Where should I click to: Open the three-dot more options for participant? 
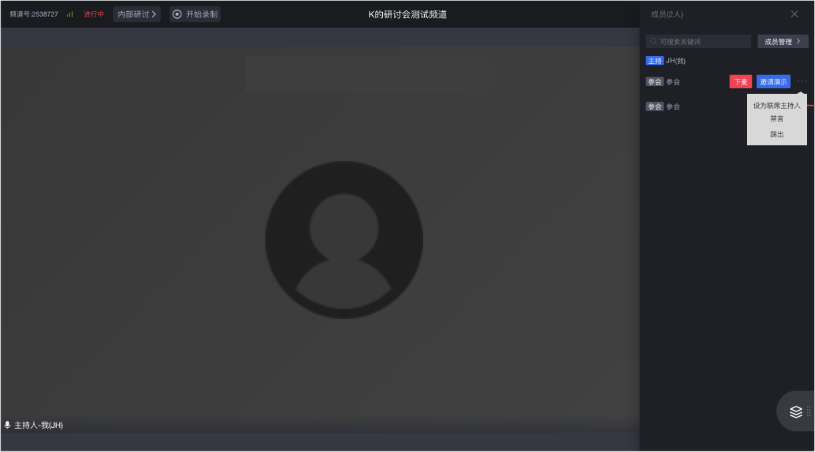click(801, 81)
